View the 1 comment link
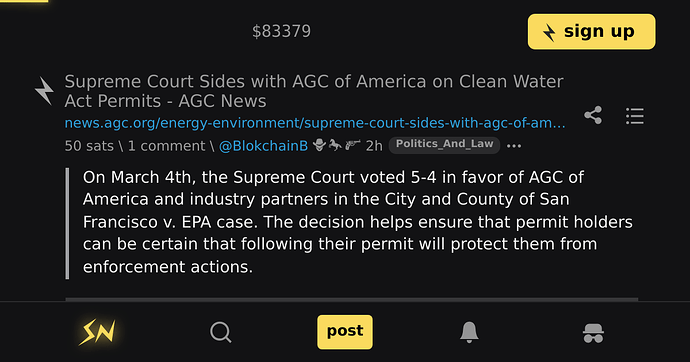Screen dimensions: 690x362 pyautogui.click(x=166, y=146)
